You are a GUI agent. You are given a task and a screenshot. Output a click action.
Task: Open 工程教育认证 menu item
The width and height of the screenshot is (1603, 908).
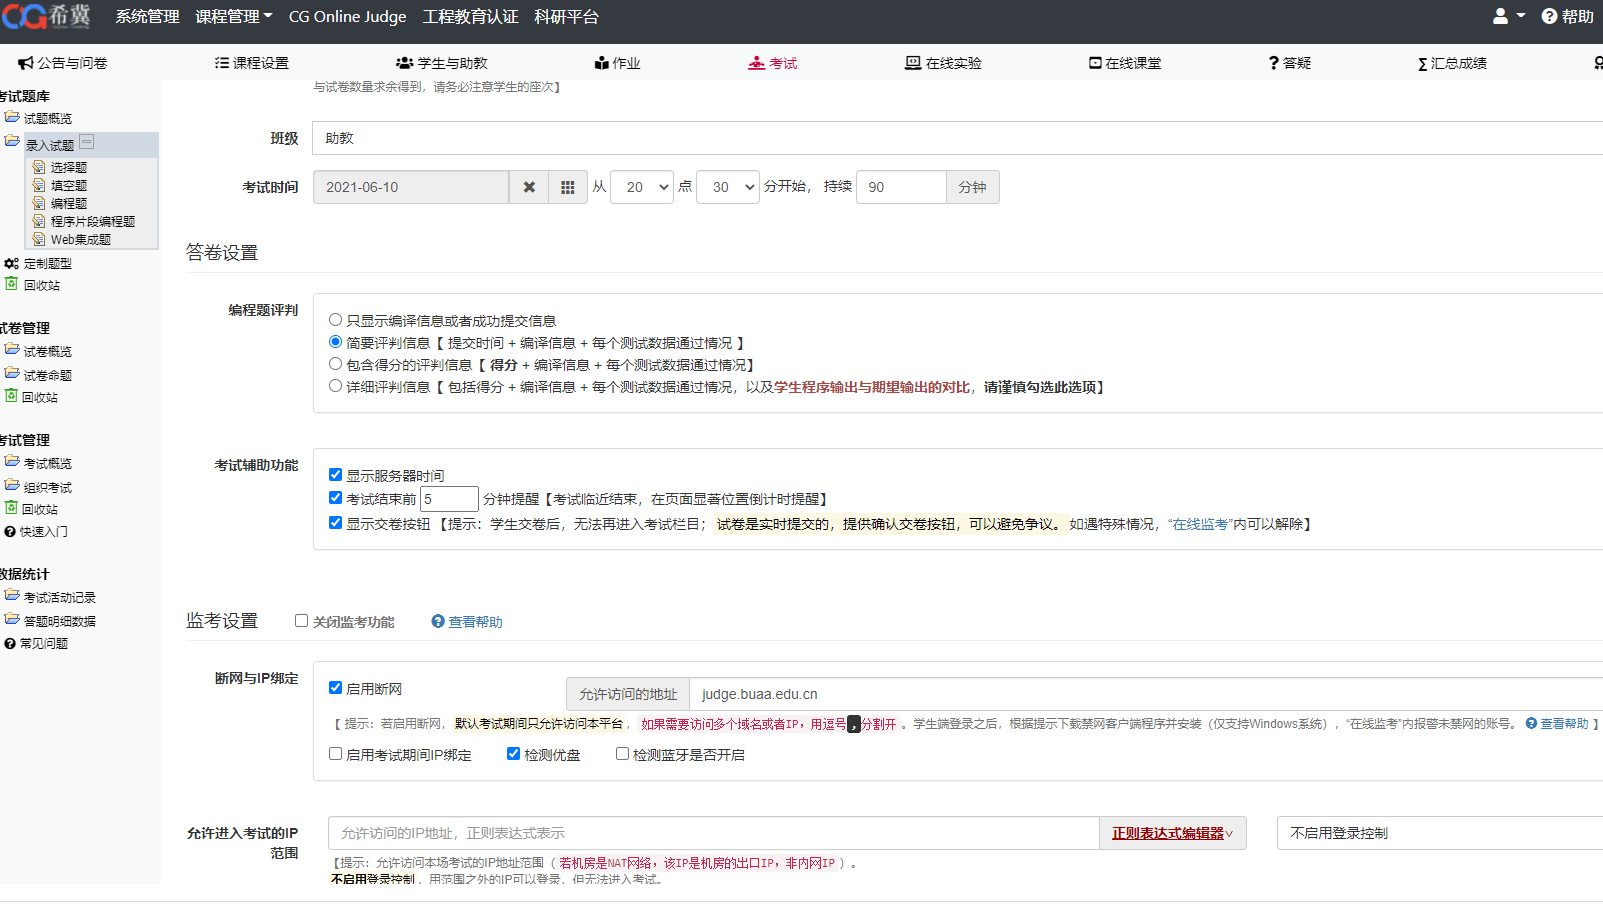point(471,16)
